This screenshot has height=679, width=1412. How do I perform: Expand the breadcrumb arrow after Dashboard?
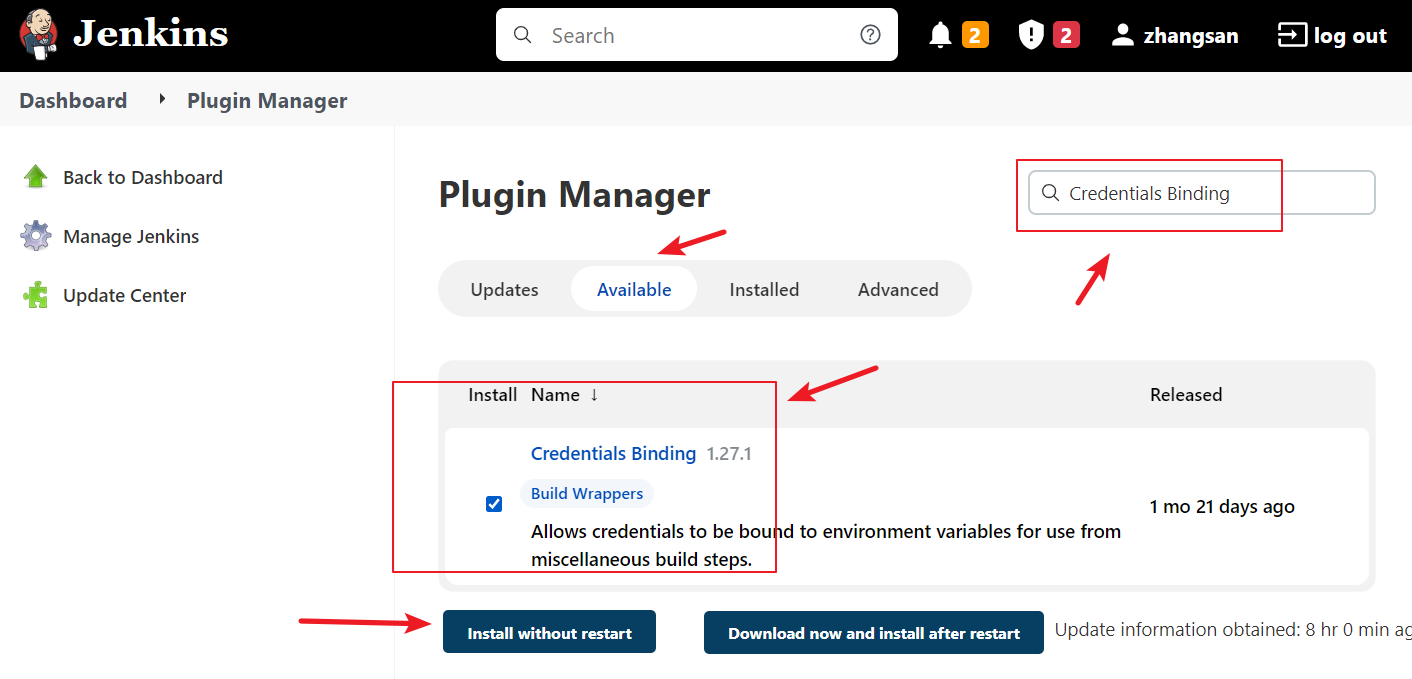pos(161,99)
